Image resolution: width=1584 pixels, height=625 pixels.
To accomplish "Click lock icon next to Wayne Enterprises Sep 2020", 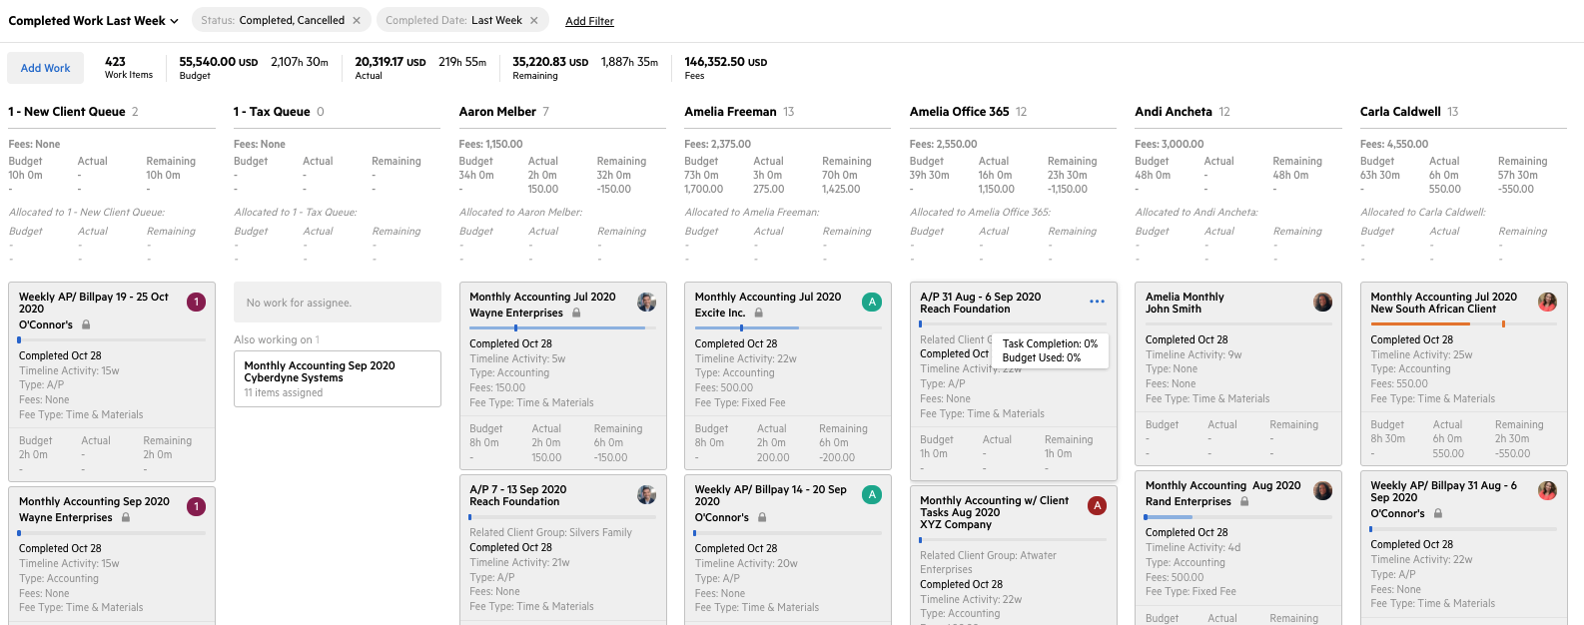I will 126,518.
